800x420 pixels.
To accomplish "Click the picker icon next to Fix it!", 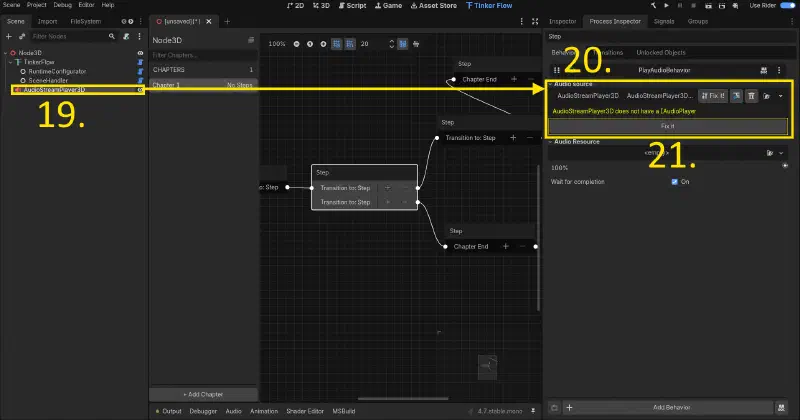I will coord(736,96).
